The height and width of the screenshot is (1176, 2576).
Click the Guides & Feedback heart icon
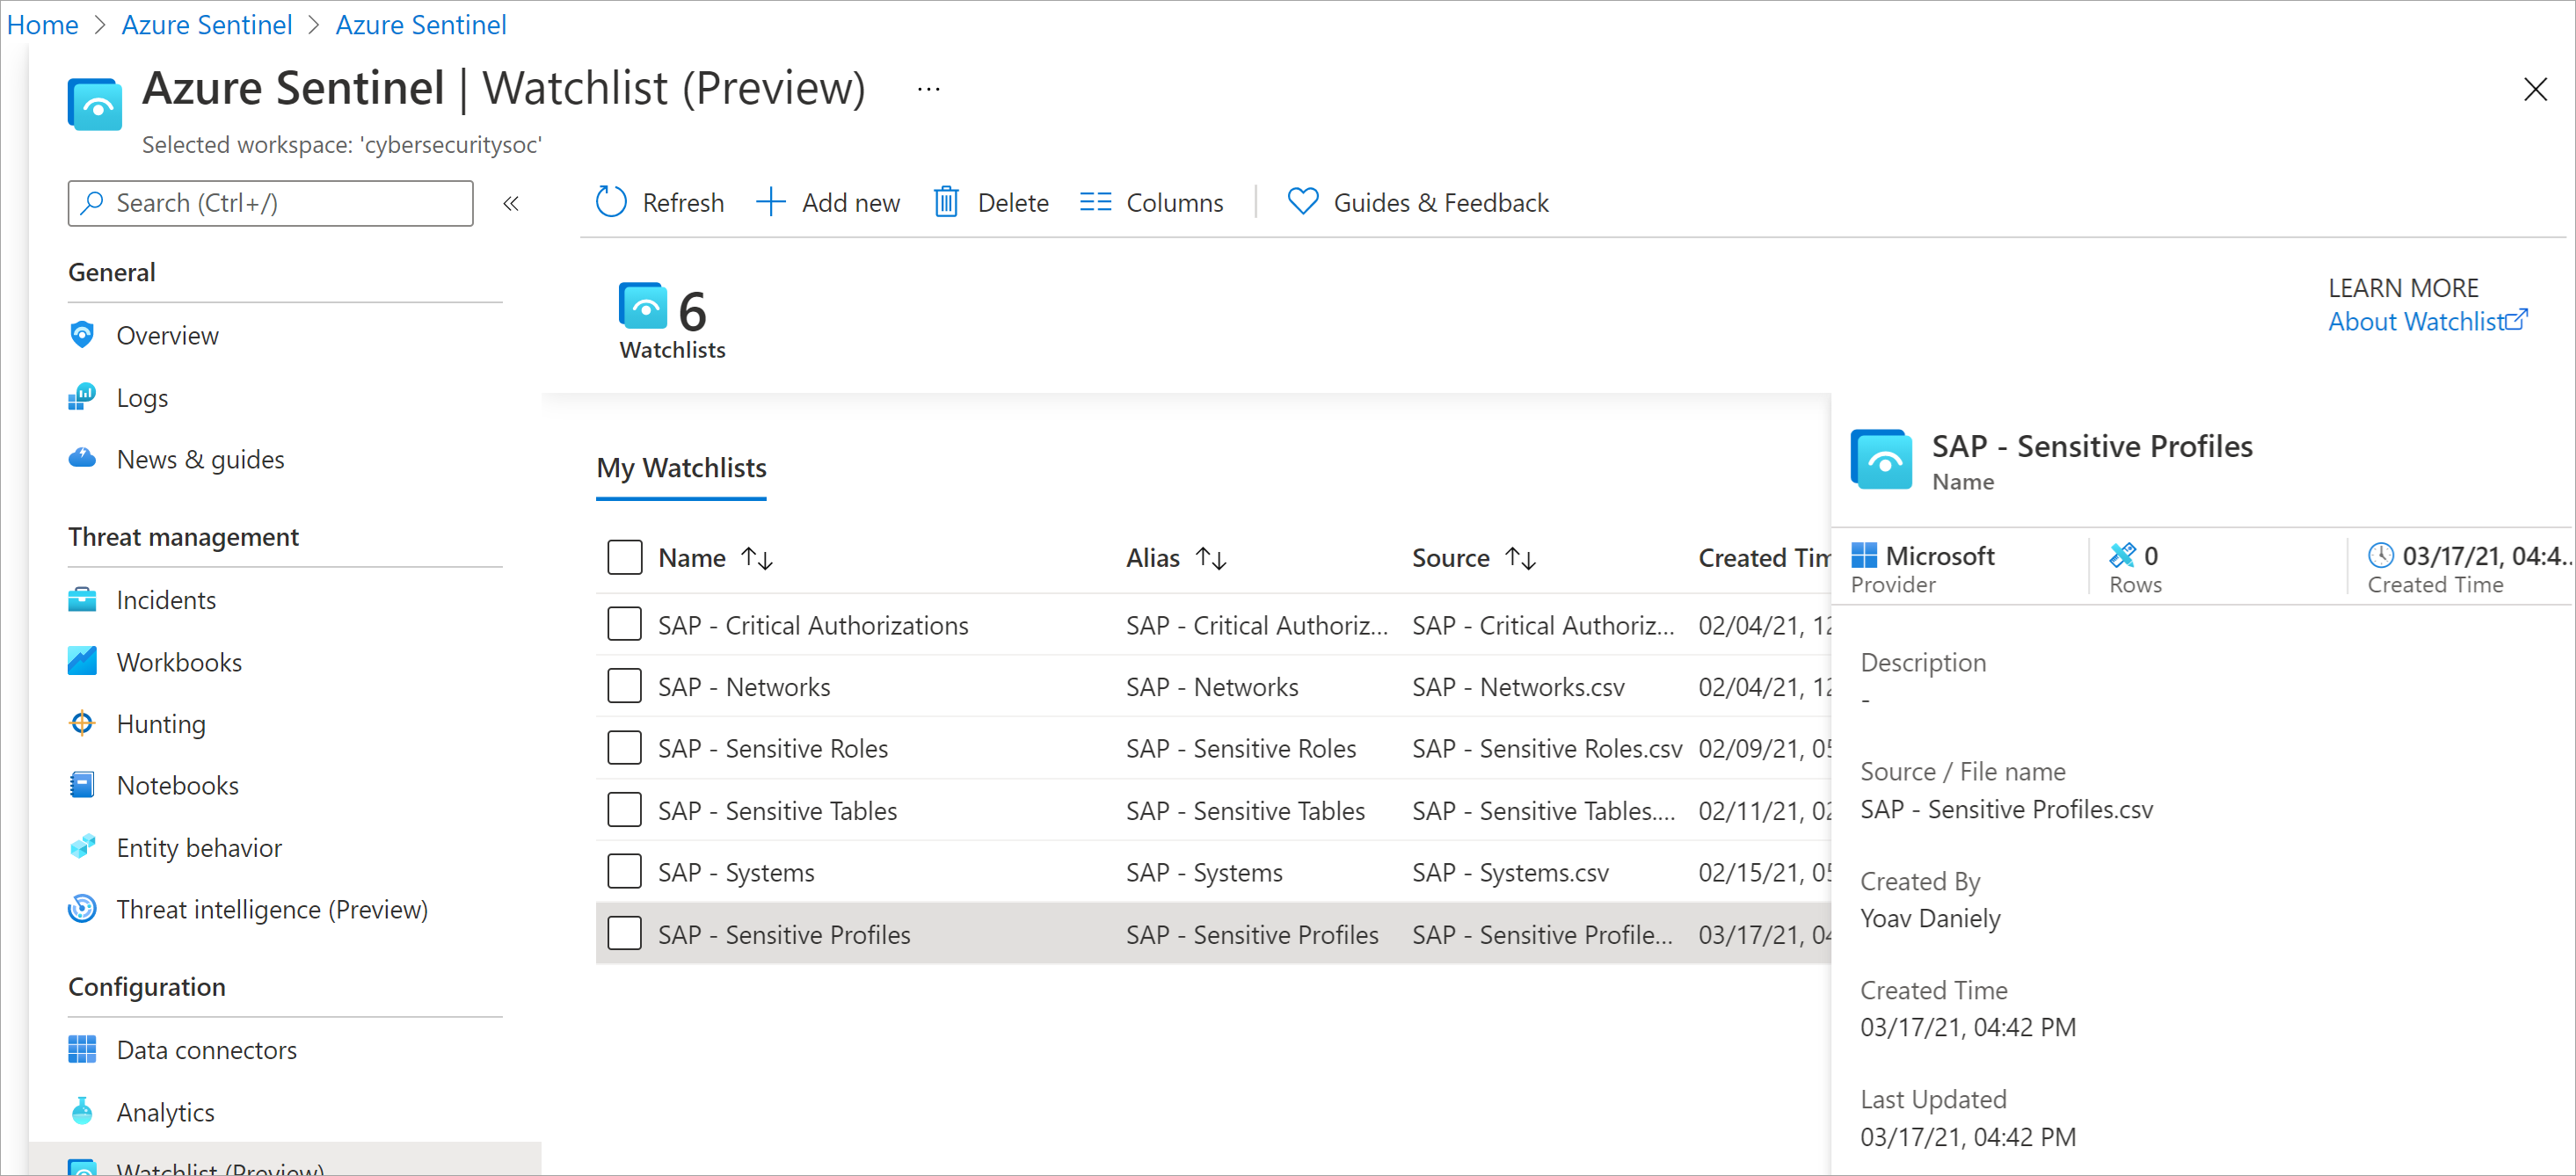point(1303,202)
